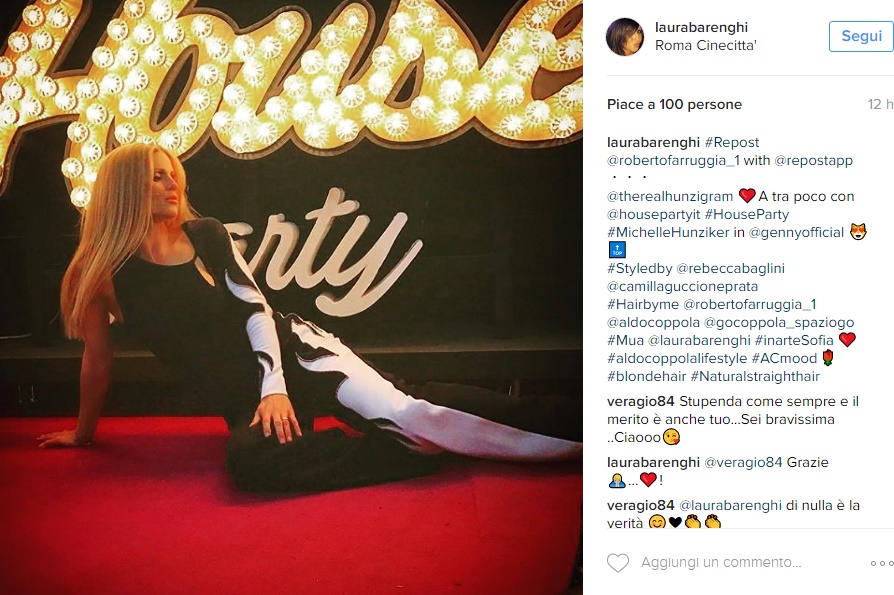Open laurabarenghi username in header
894x595 pixels.
(x=701, y=27)
